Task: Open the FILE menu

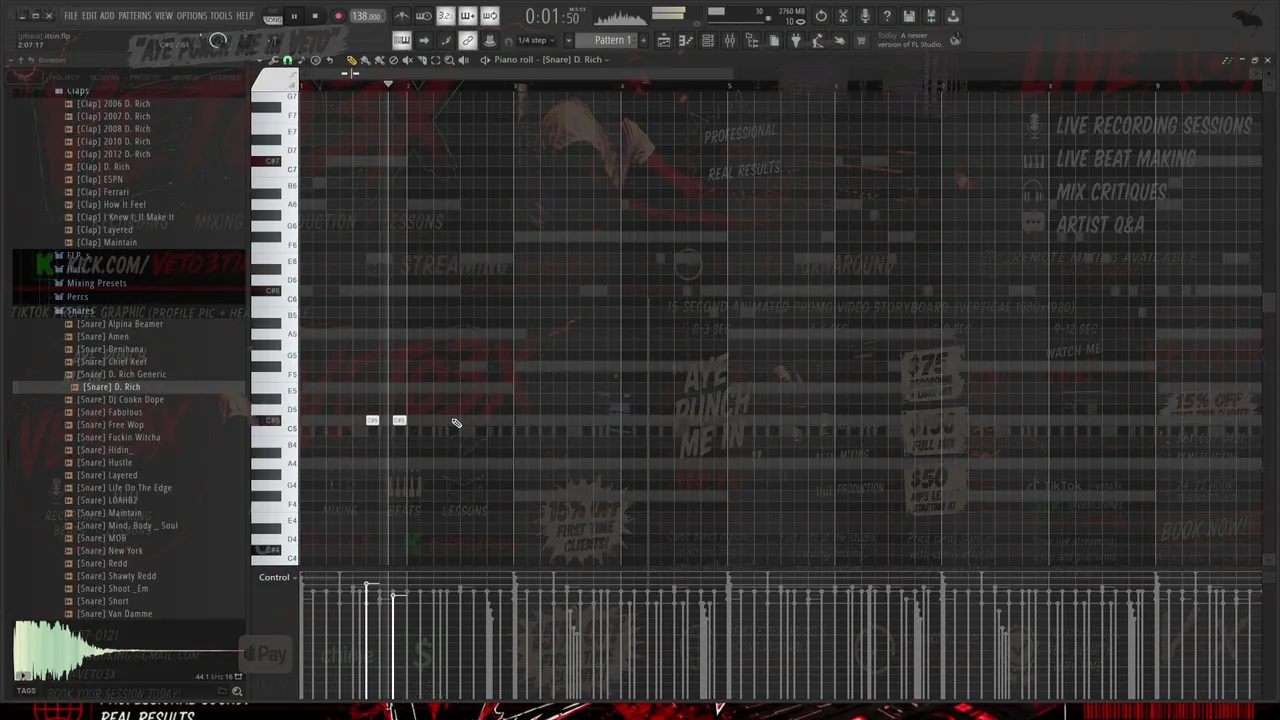Action: pos(71,16)
